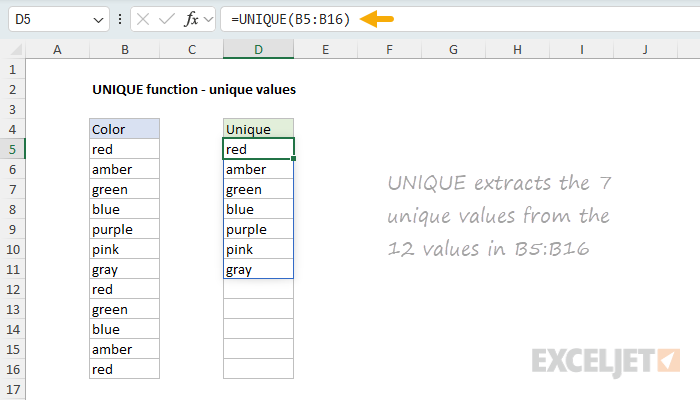Viewport: 700px width, 400px height.
Task: Select cell B13 containing 'green'
Action: pyautogui.click(x=125, y=309)
